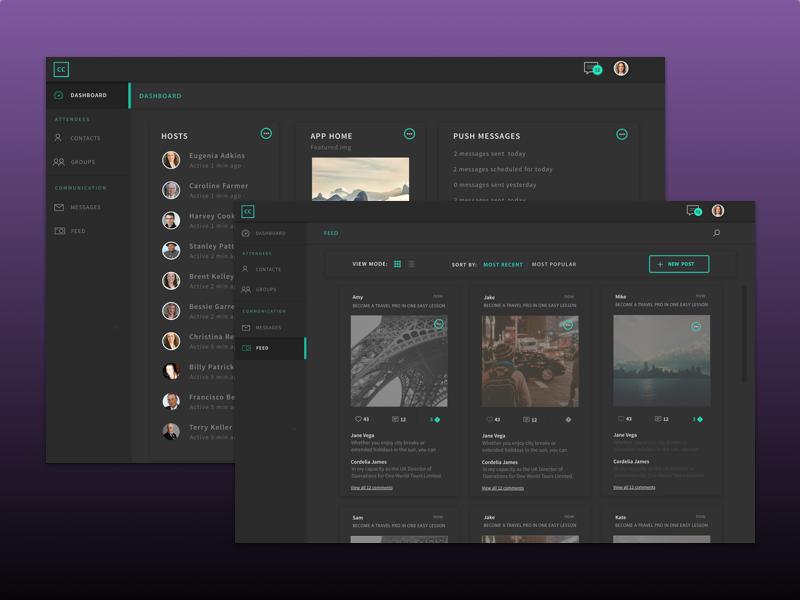Open "View all 12 comments" under Amy's post
Viewport: 800px width, 600px height.
pos(372,487)
